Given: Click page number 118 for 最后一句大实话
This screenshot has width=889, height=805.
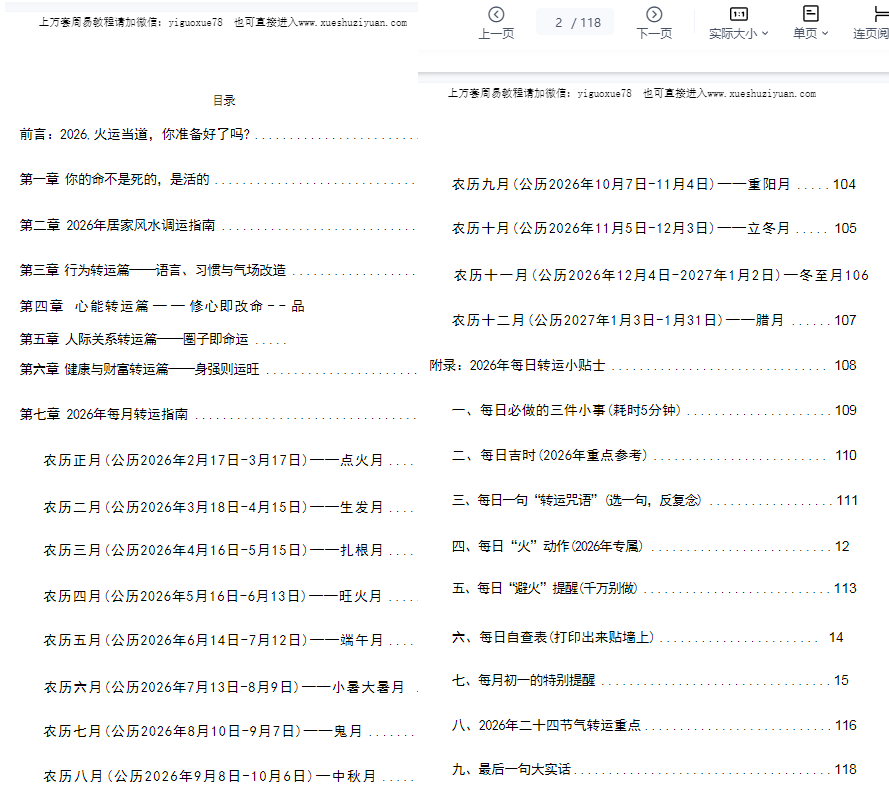Looking at the screenshot, I should tap(845, 770).
